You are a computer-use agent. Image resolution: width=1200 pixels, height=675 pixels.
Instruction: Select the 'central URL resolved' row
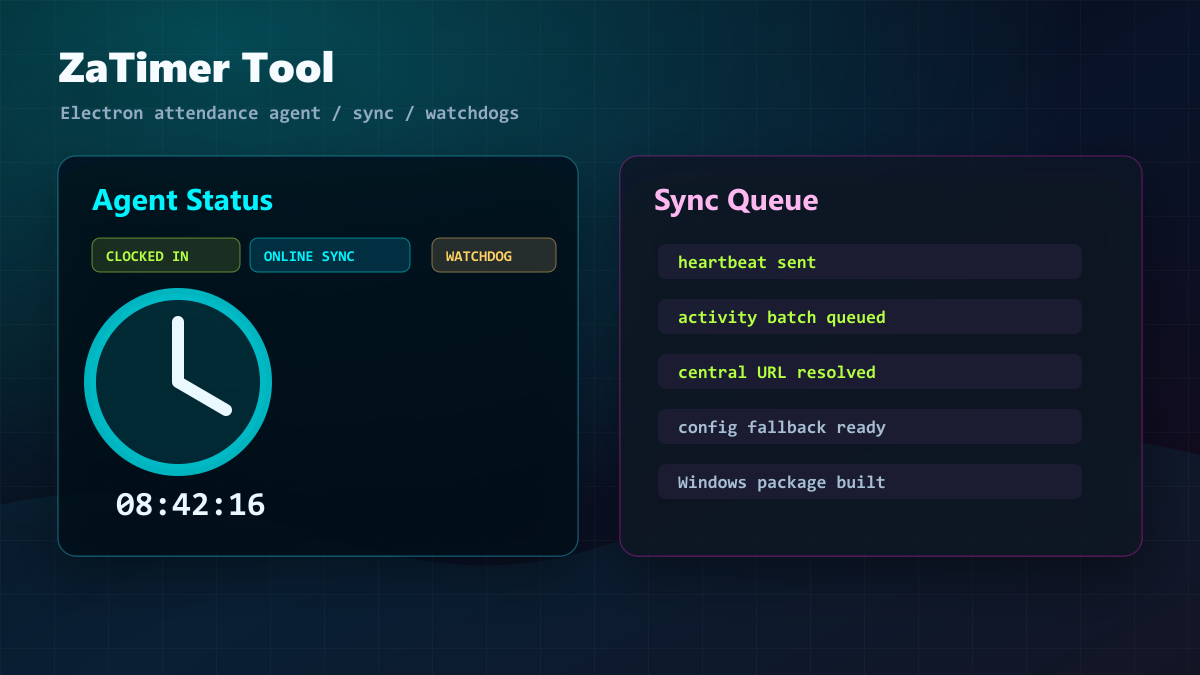(870, 372)
